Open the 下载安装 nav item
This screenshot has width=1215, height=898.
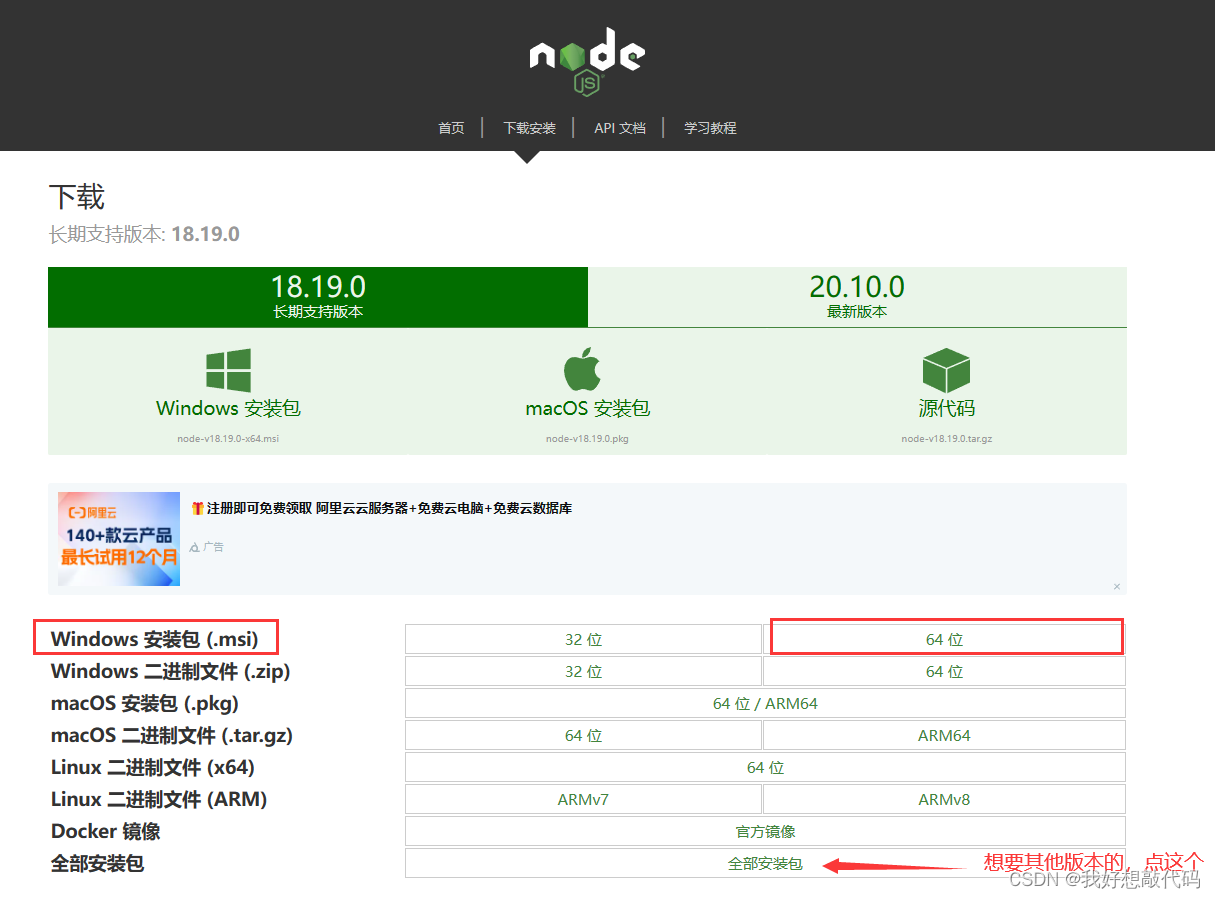pos(529,128)
